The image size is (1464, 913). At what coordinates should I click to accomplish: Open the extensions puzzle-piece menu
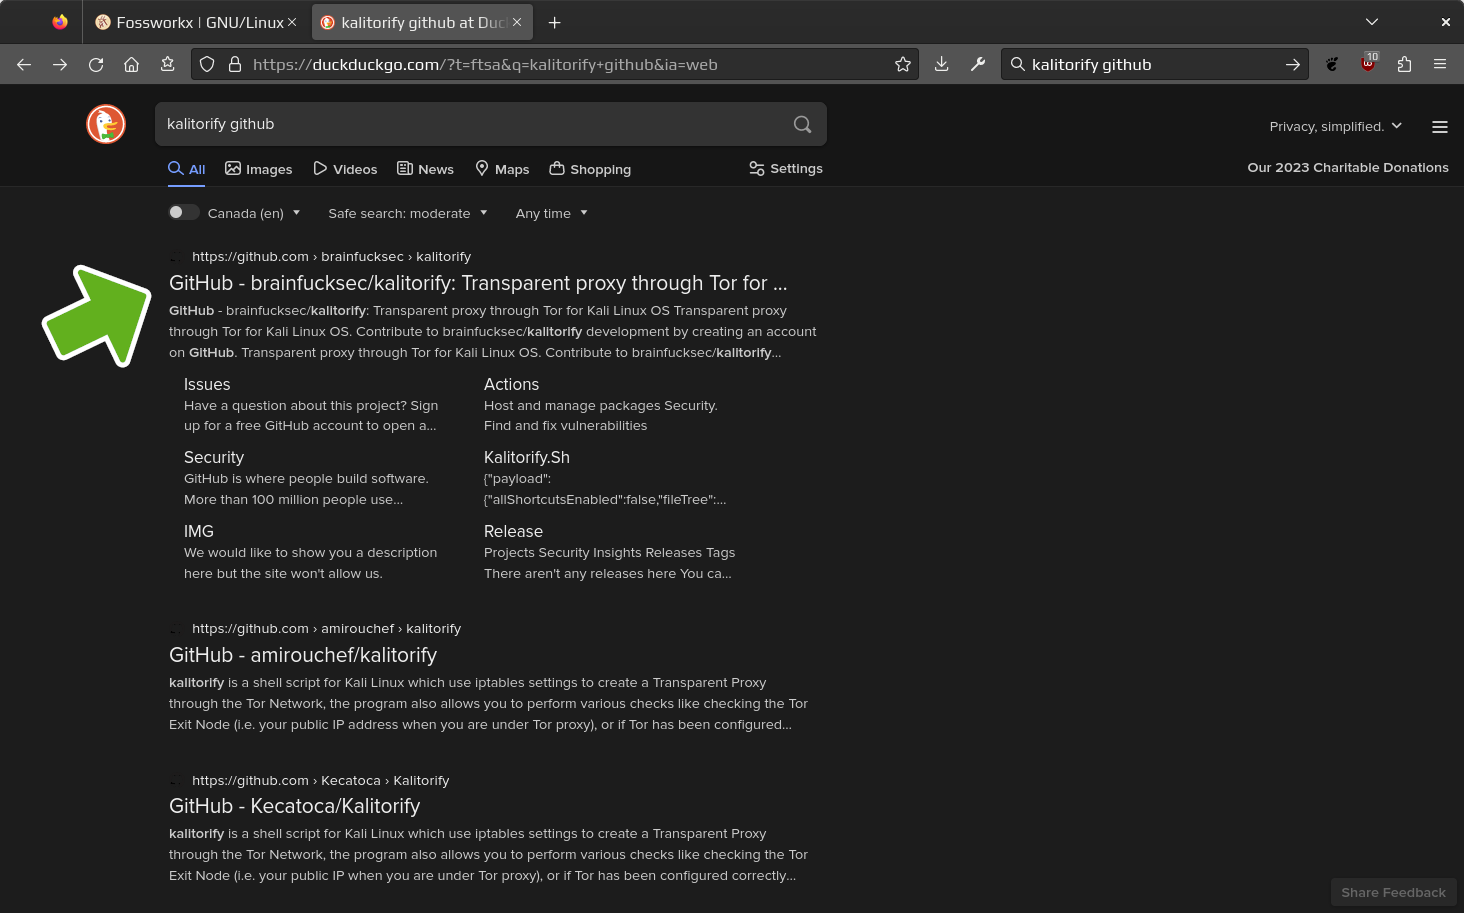[1404, 64]
